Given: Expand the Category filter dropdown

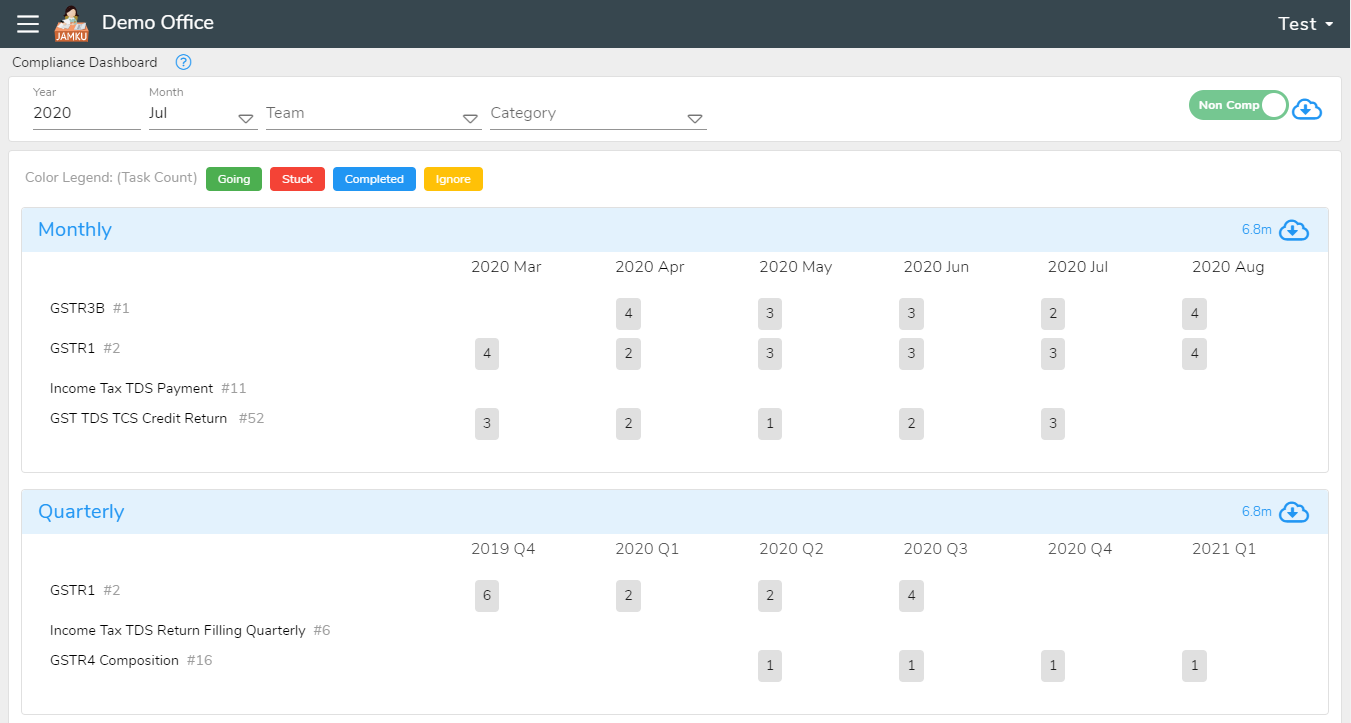Looking at the screenshot, I should [x=695, y=118].
